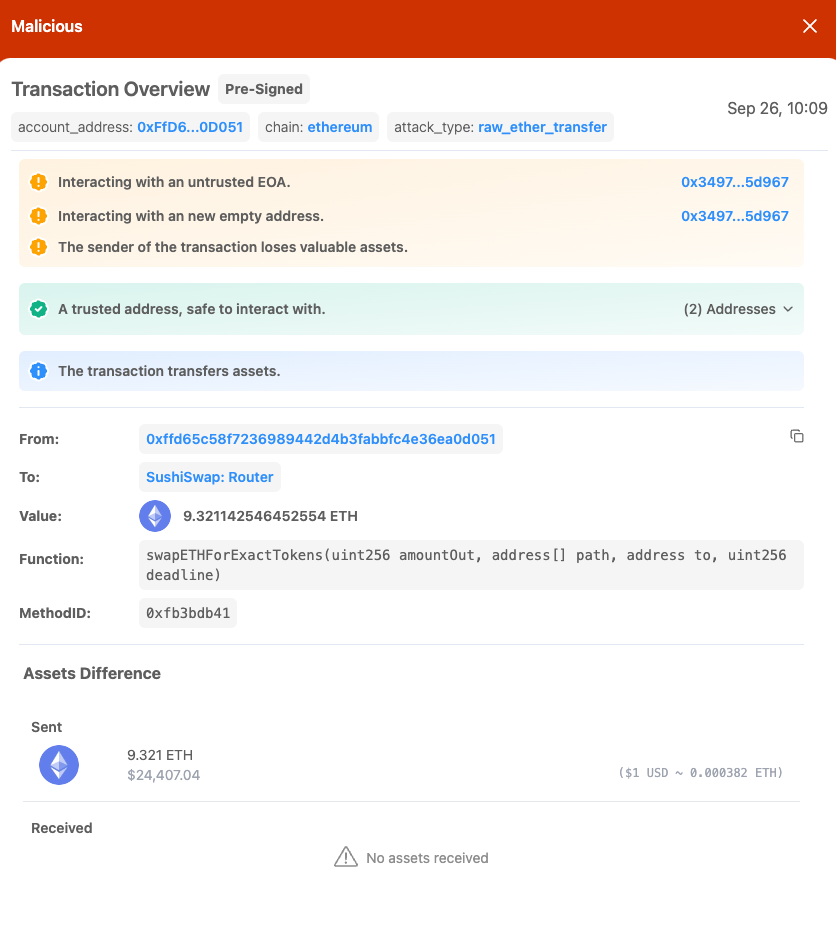The width and height of the screenshot is (836, 940).
Task: Click the warning icon beside sender loses assets
Action: [x=38, y=247]
